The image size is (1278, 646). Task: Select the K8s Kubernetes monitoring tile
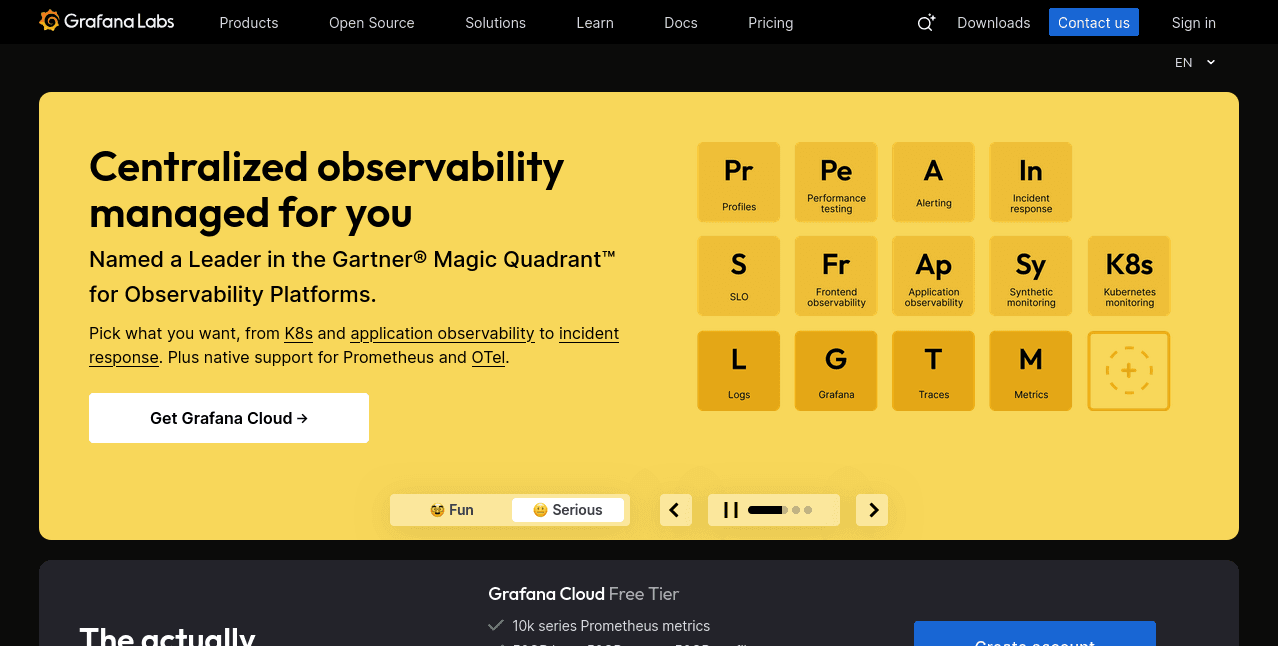pyautogui.click(x=1129, y=276)
